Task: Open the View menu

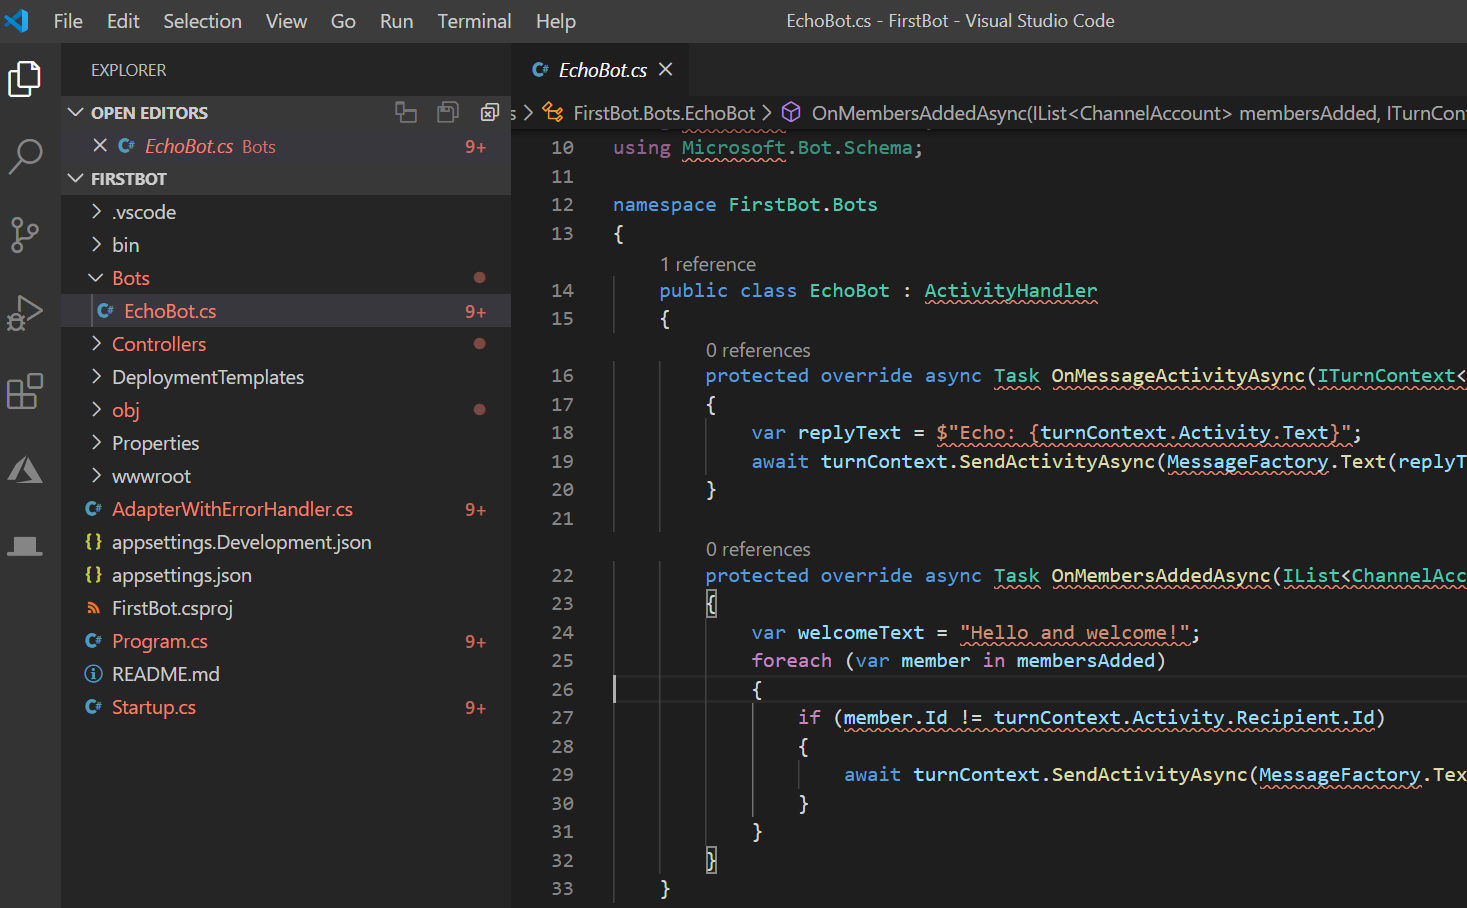Action: pyautogui.click(x=286, y=21)
